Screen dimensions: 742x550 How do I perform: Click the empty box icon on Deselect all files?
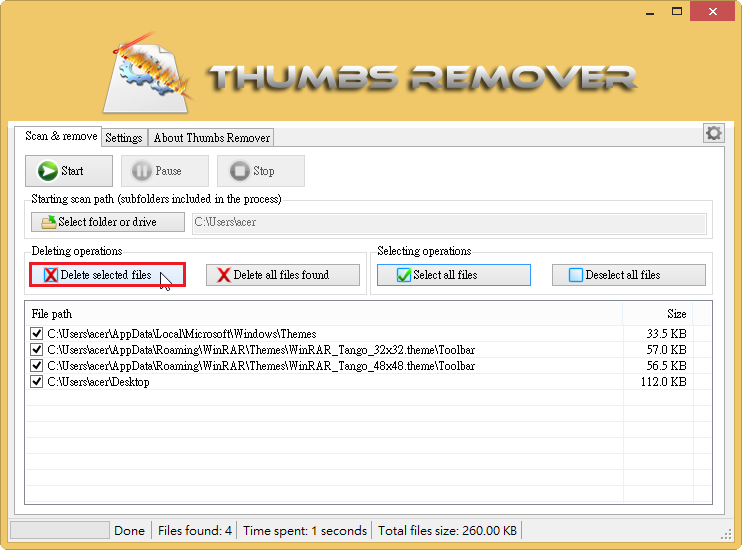coord(575,275)
